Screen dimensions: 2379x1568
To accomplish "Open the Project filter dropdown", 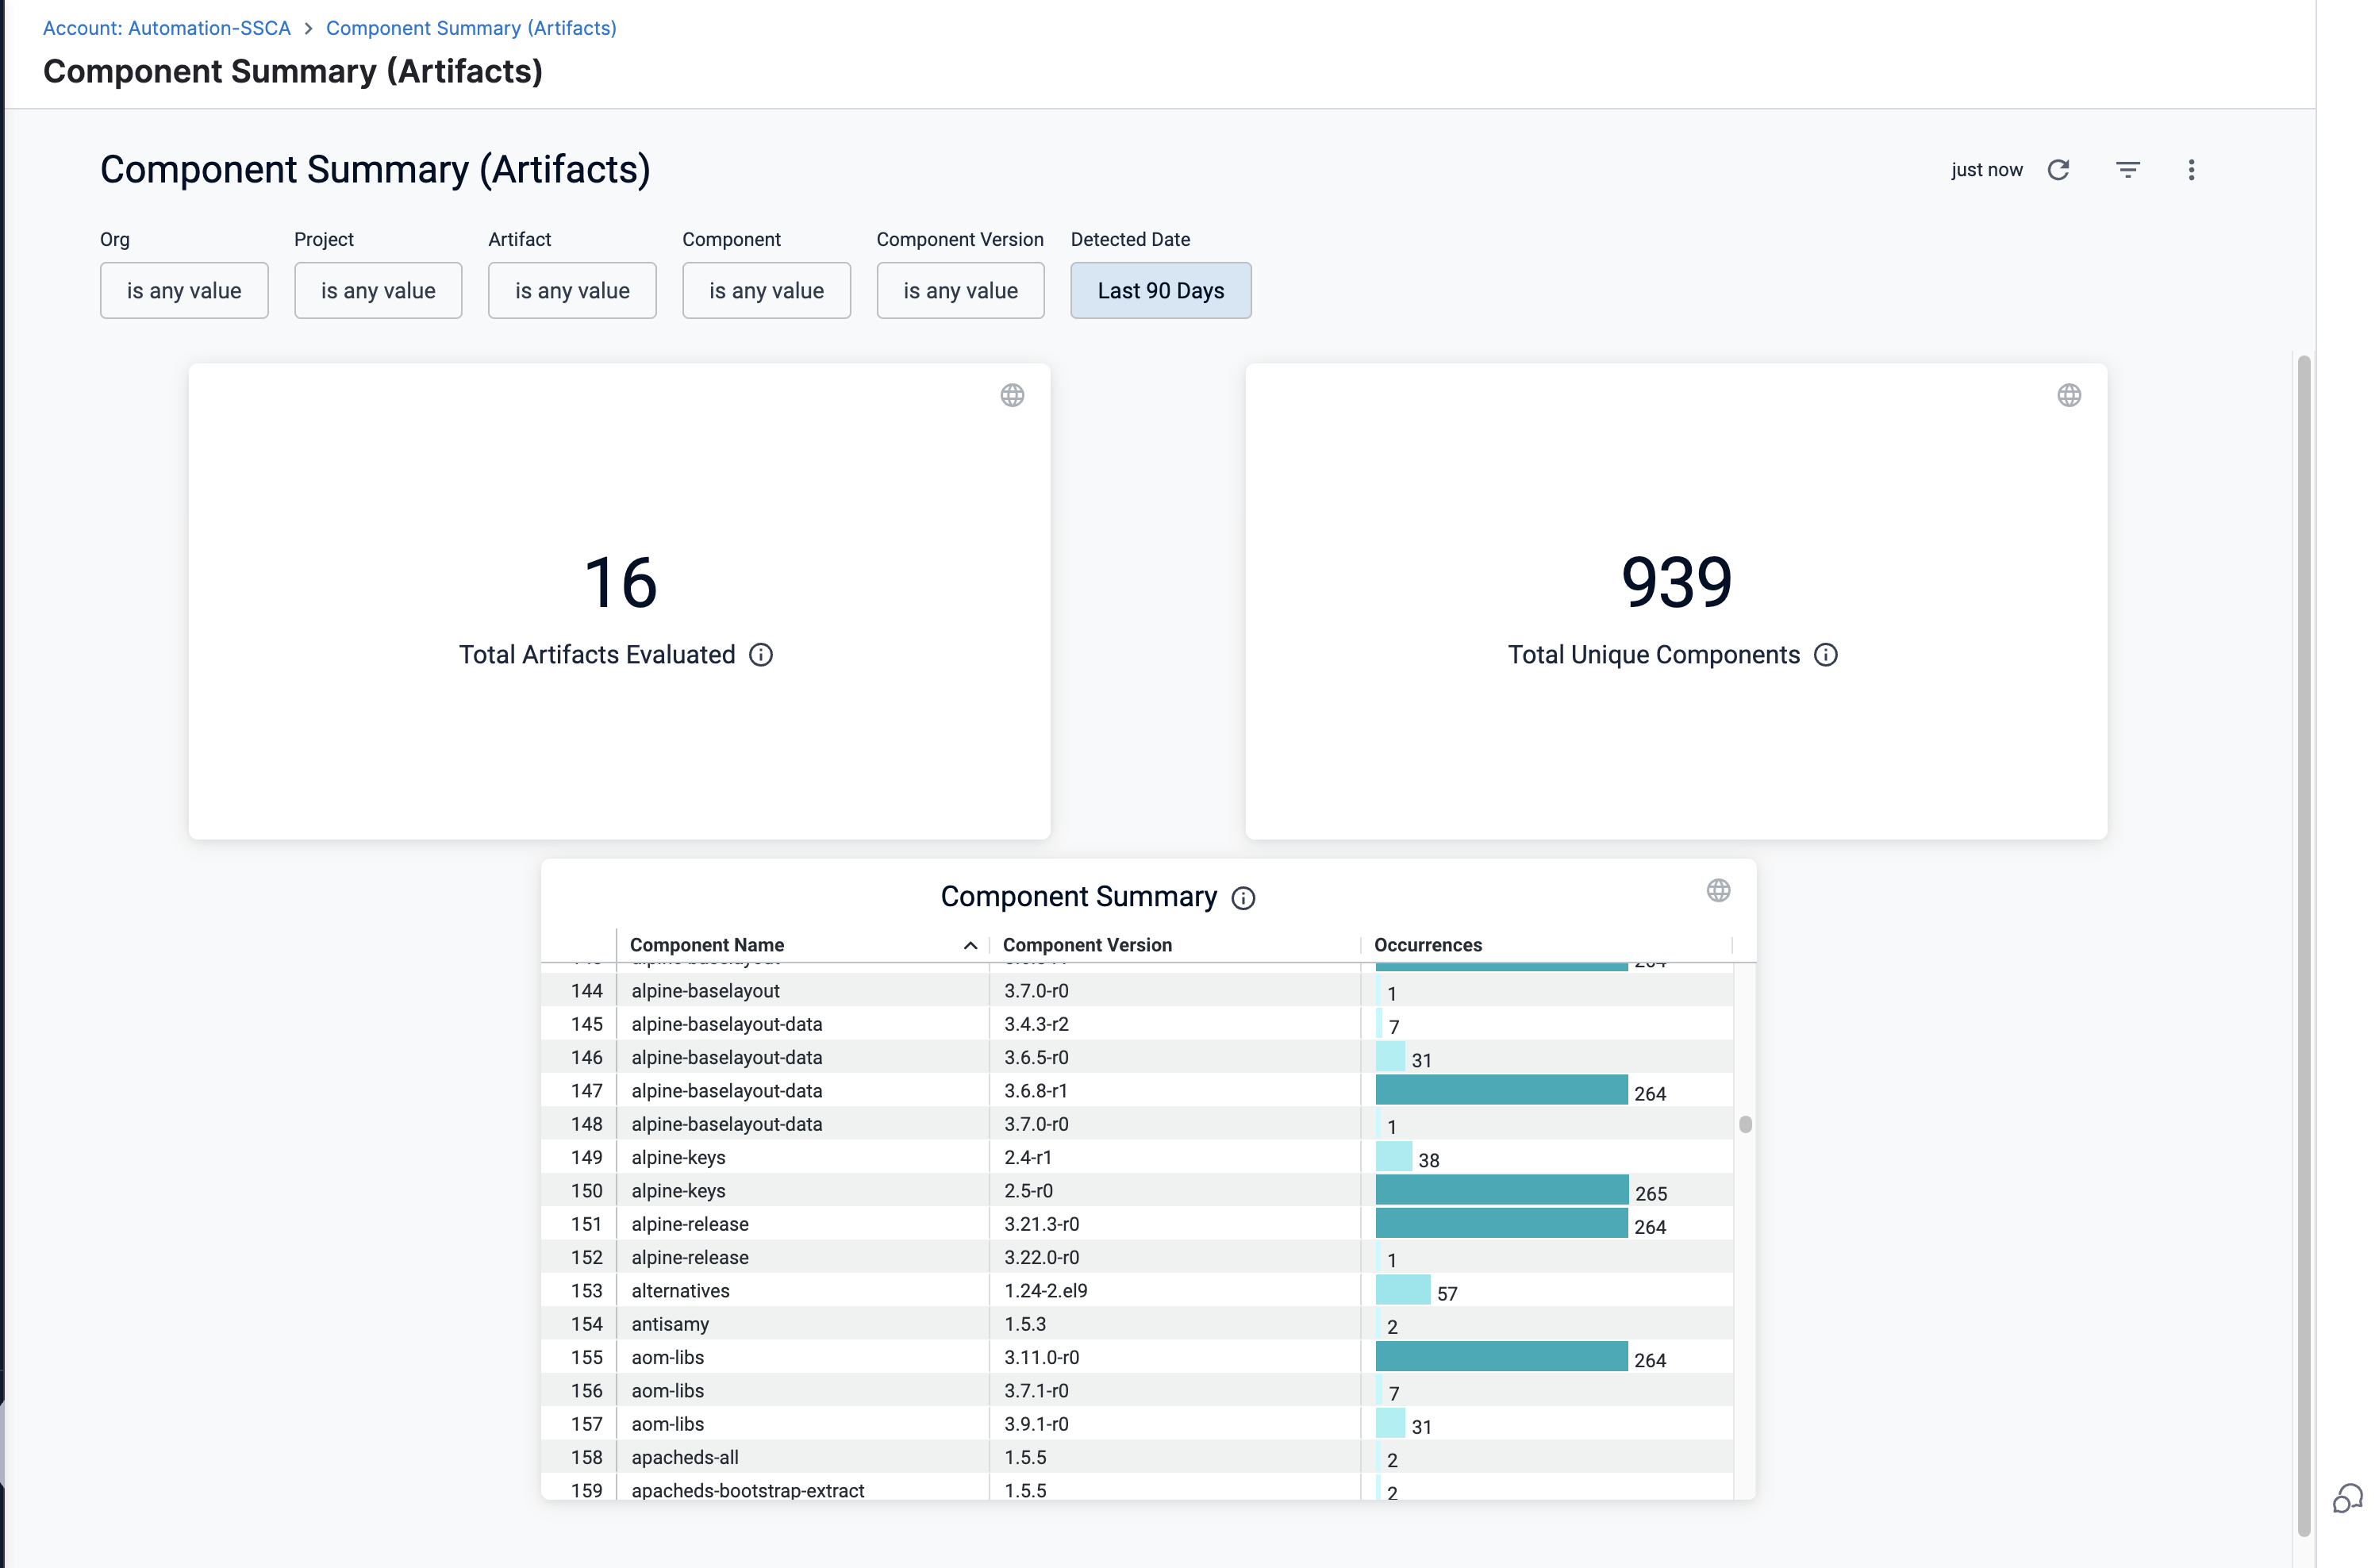I will [378, 291].
